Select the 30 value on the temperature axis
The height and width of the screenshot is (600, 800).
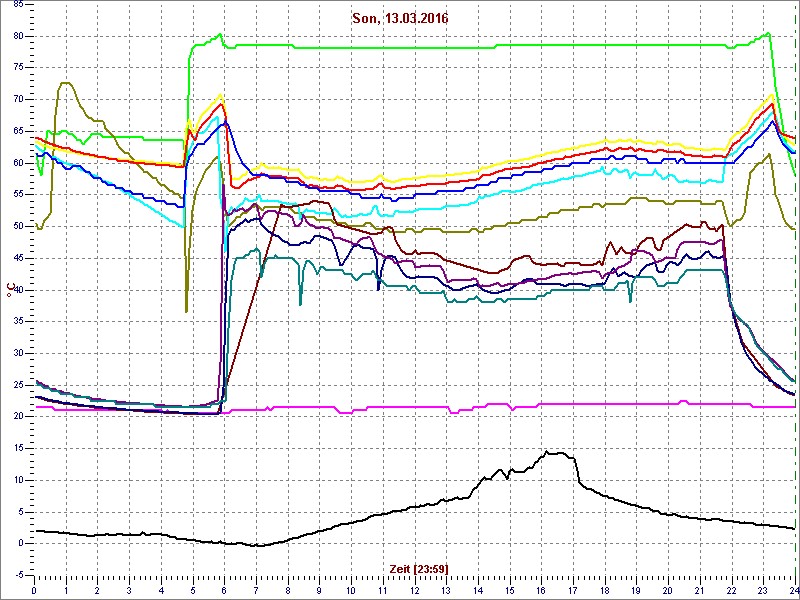click(17, 353)
